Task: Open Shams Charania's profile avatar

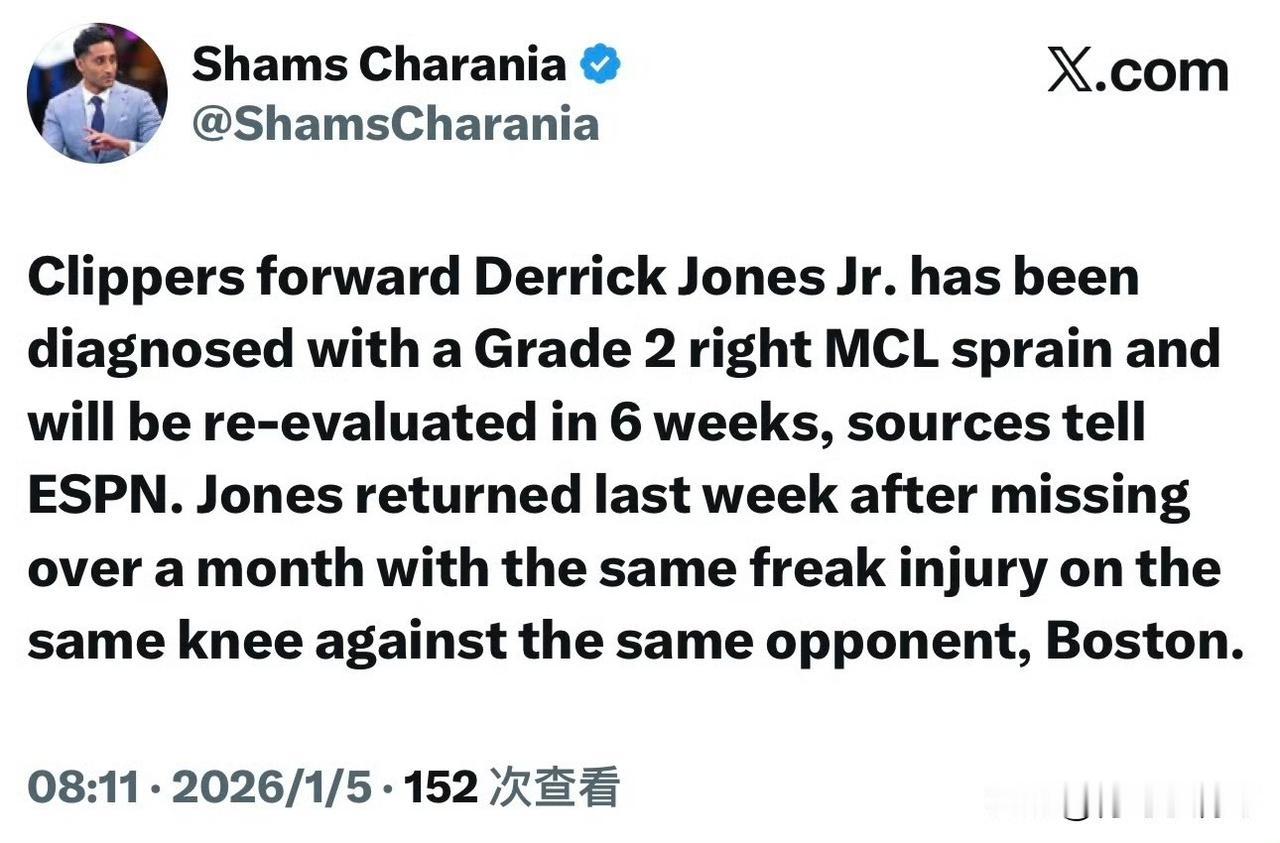Action: click(97, 91)
